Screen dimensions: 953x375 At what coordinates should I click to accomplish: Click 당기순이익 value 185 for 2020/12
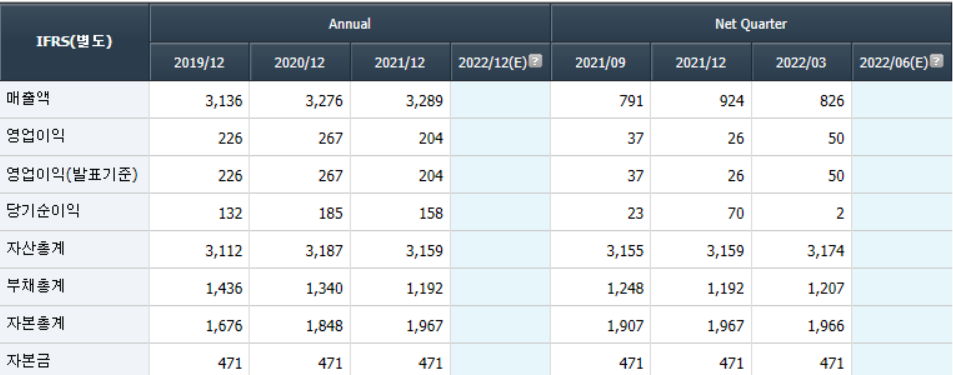point(330,214)
